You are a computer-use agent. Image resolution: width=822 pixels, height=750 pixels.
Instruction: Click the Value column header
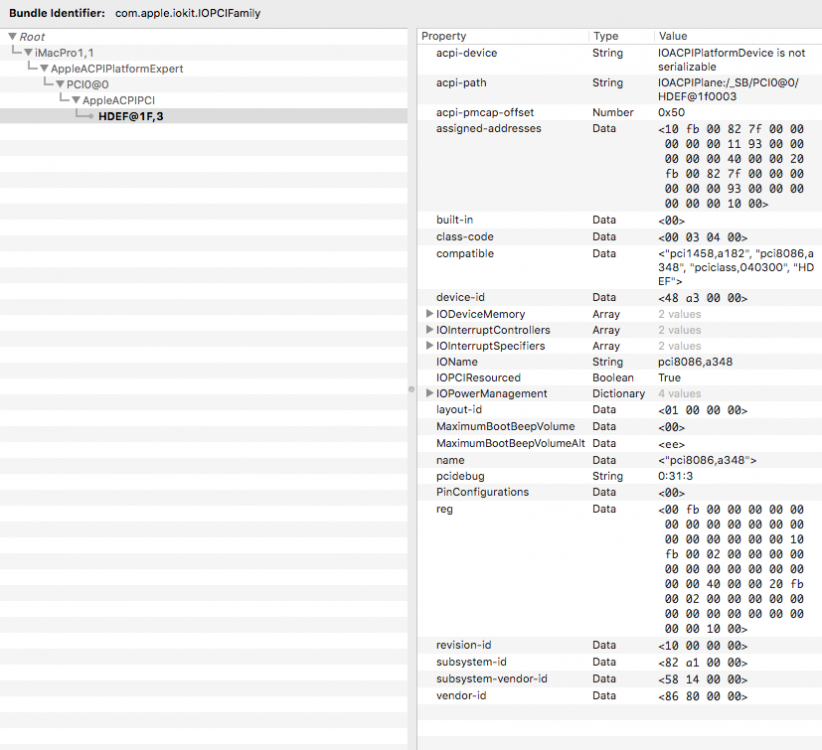click(x=738, y=36)
